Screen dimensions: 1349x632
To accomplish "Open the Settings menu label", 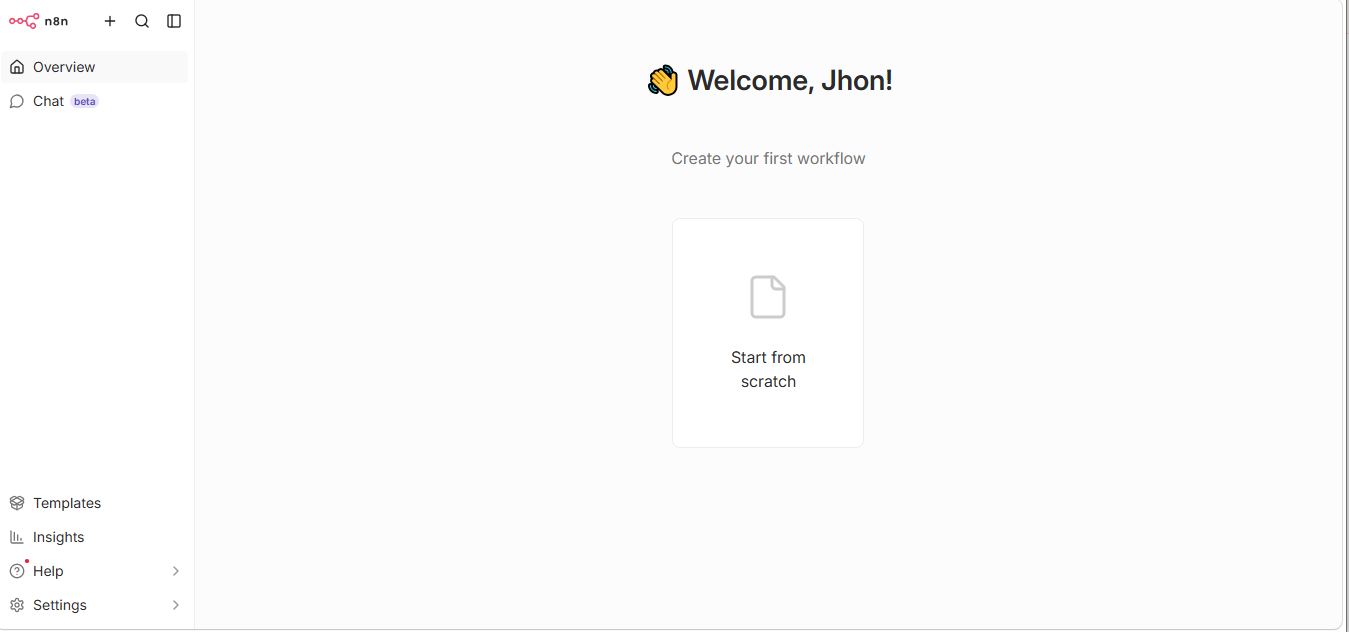I will (60, 605).
